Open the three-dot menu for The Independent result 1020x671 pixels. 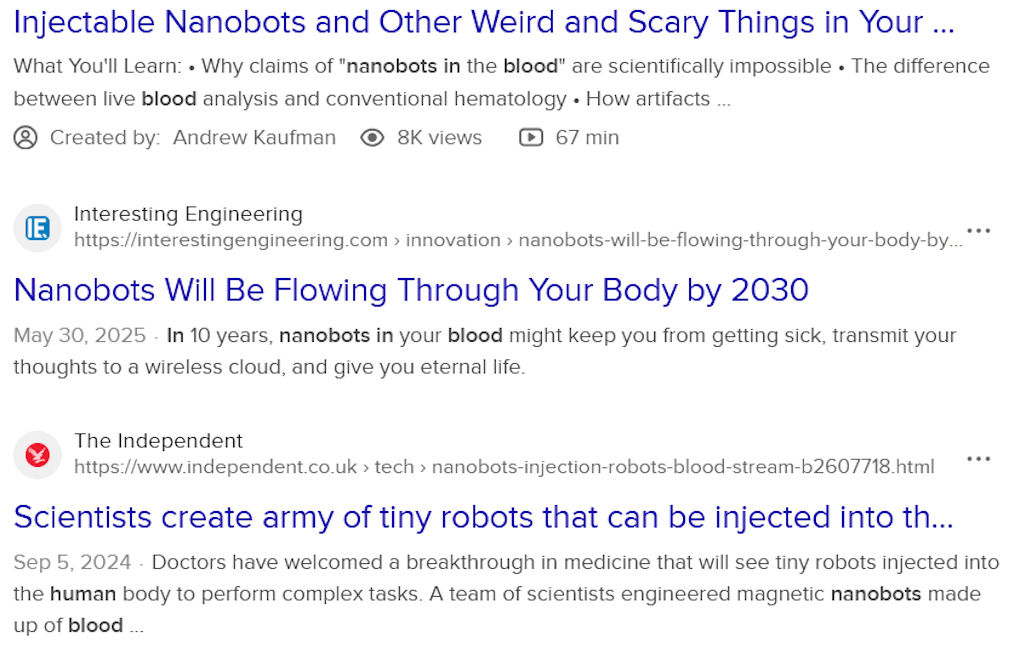[x=979, y=459]
